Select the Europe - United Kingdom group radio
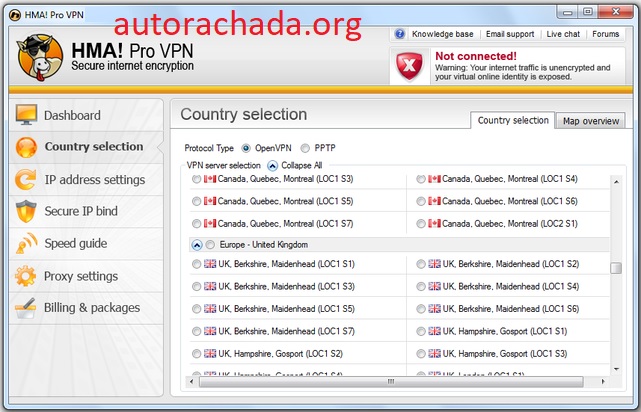Image resolution: width=641 pixels, height=412 pixels. pyautogui.click(x=210, y=245)
